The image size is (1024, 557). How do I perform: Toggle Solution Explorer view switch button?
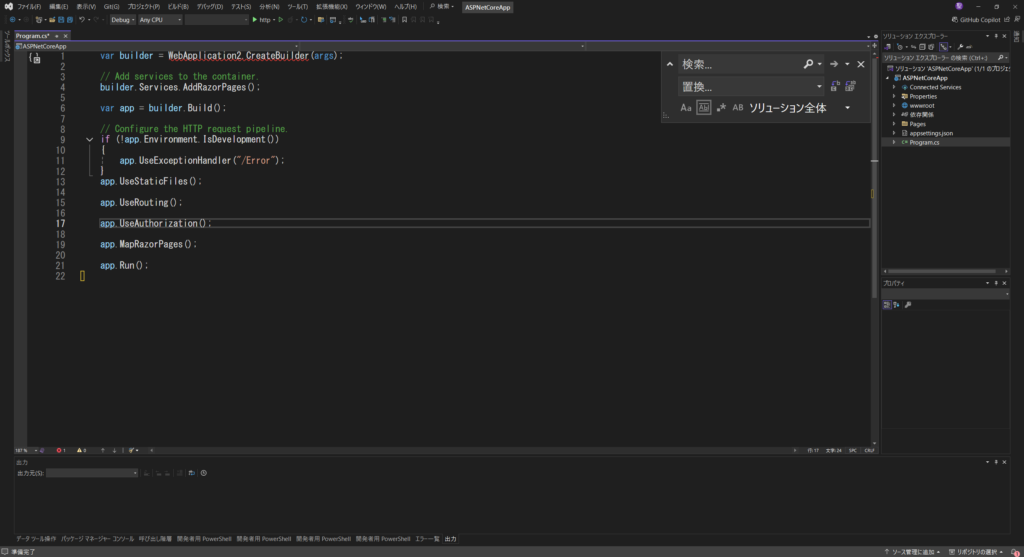tap(888, 47)
